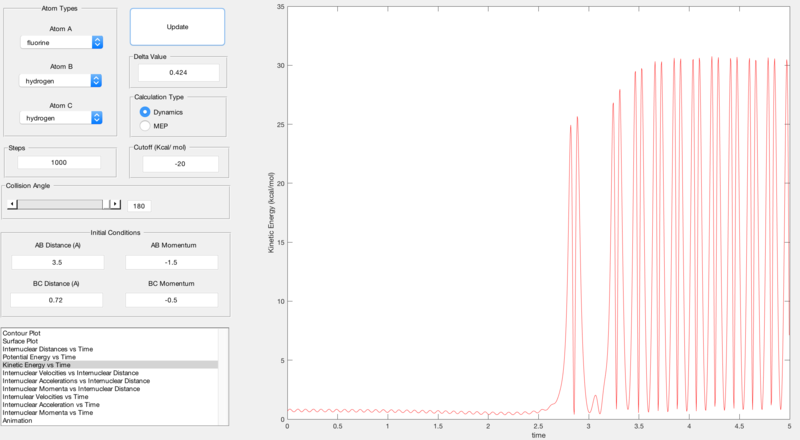The image size is (800, 440).
Task: Open the Atom B hydrogen dropdown
Action: click(x=61, y=81)
